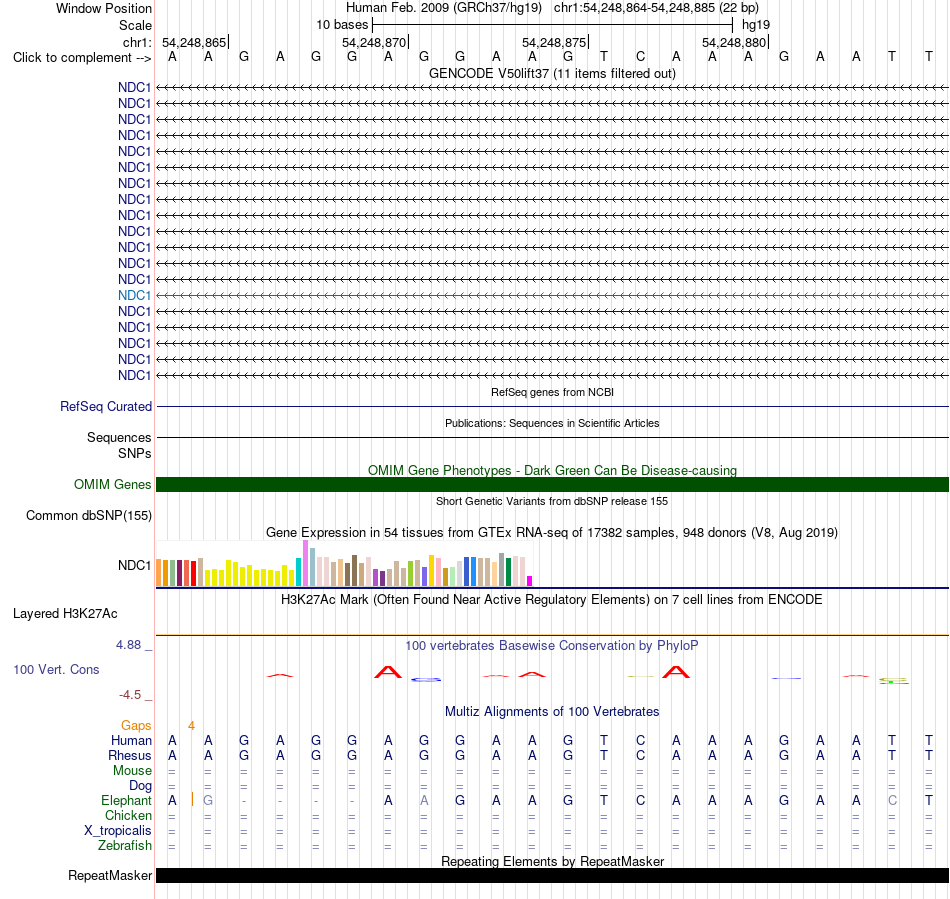Click the Rhesus alignment row label

[x=130, y=756]
